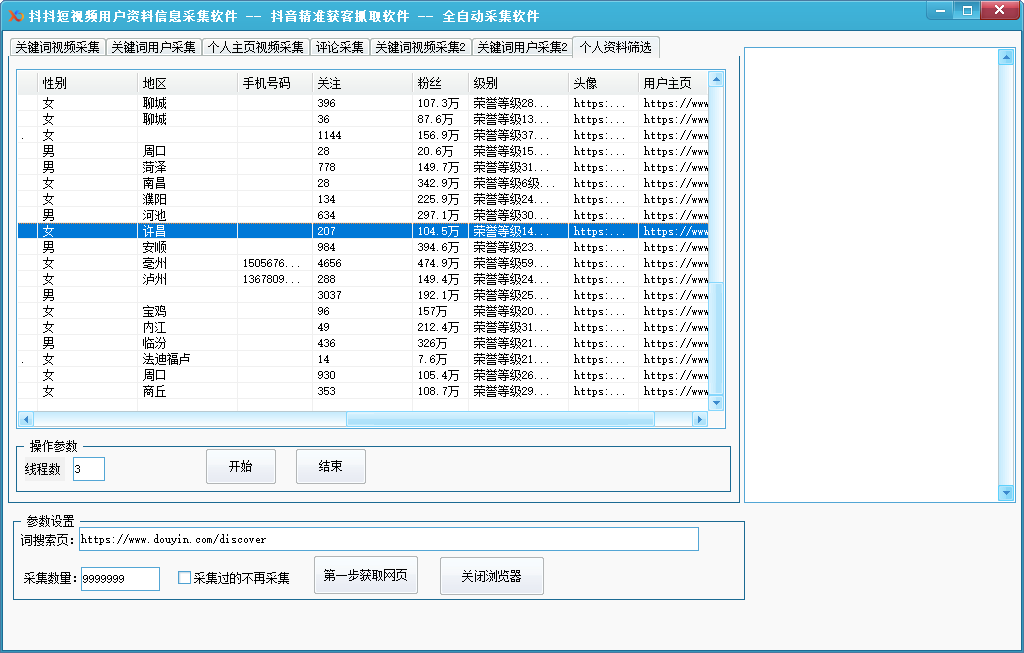The image size is (1024, 653).
Task: Sort by 粉丝 column header
Action: point(441,83)
